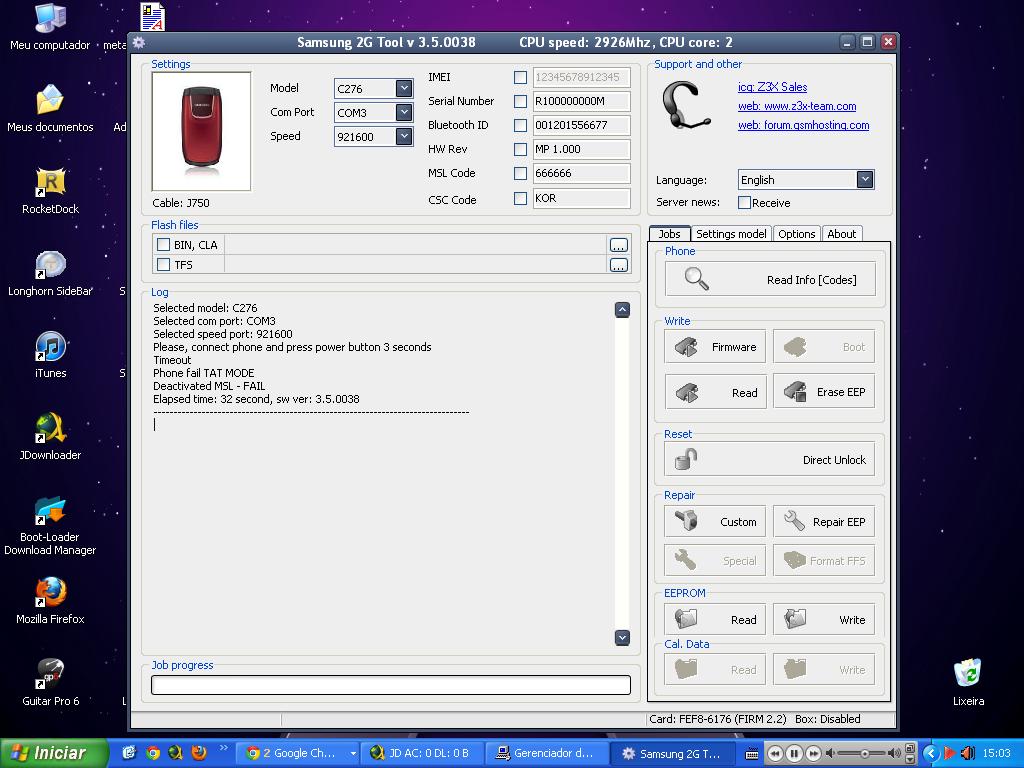Click the Serial Number input field
Screen dimensions: 1024x768
click(581, 101)
